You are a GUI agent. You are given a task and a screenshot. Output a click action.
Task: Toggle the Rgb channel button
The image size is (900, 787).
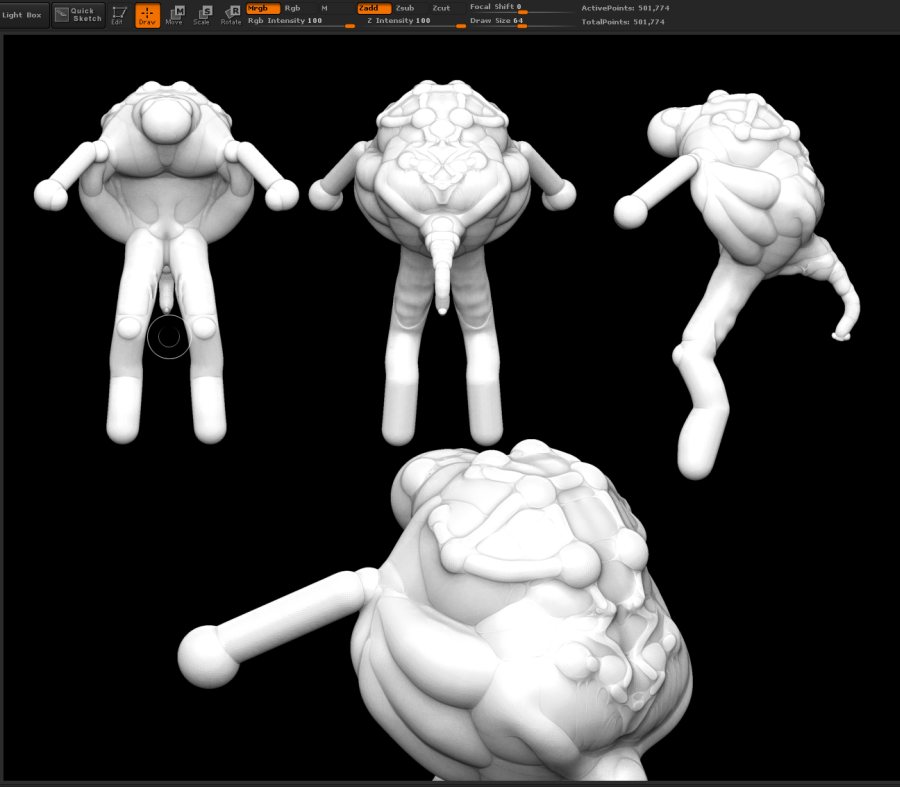click(x=292, y=9)
